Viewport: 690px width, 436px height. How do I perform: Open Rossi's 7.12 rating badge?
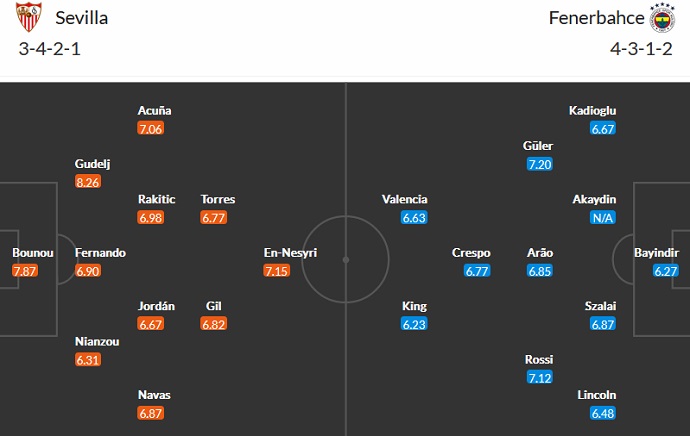tap(539, 377)
